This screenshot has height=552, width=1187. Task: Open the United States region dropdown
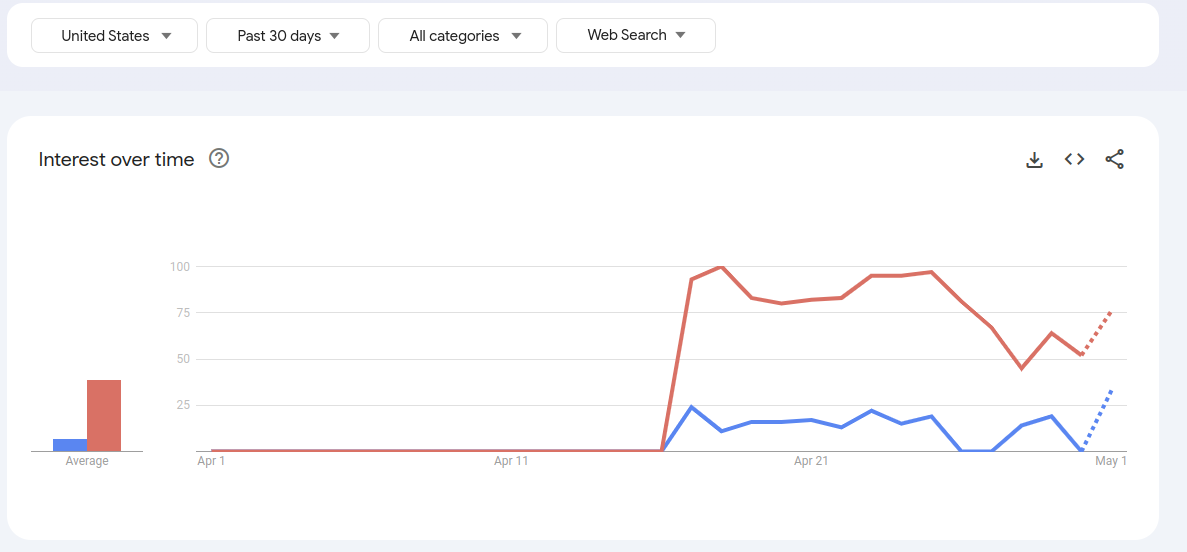[x=115, y=36]
